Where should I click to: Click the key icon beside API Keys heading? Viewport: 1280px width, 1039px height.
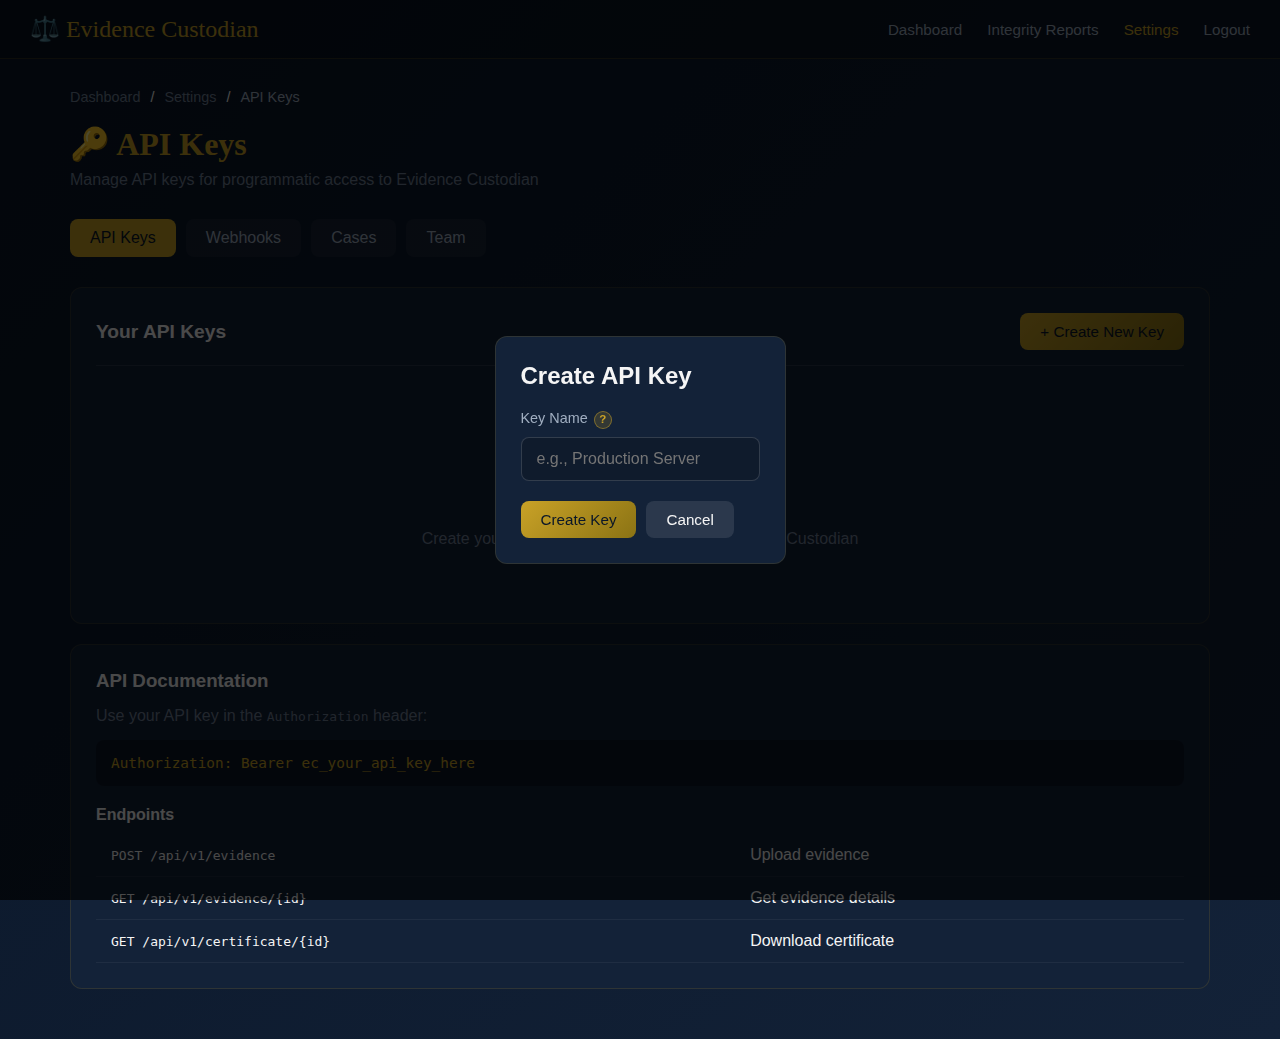point(89,144)
